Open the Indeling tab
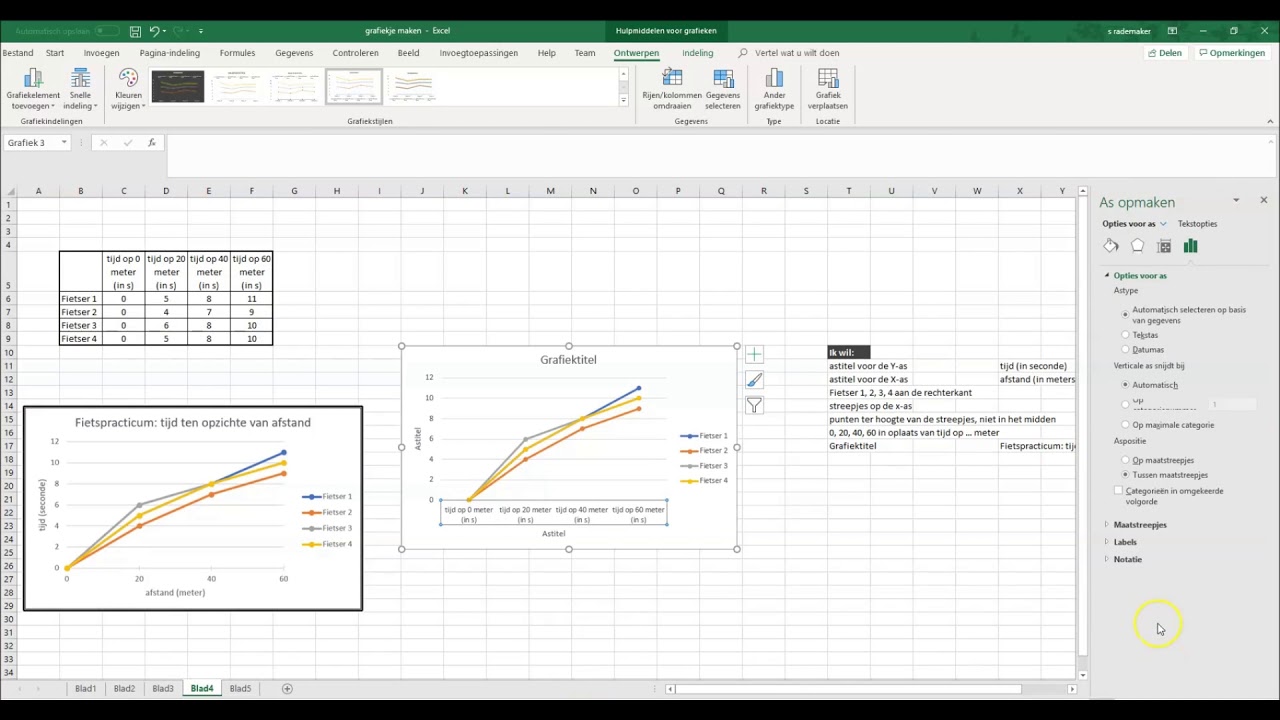The width and height of the screenshot is (1280, 720). point(698,53)
